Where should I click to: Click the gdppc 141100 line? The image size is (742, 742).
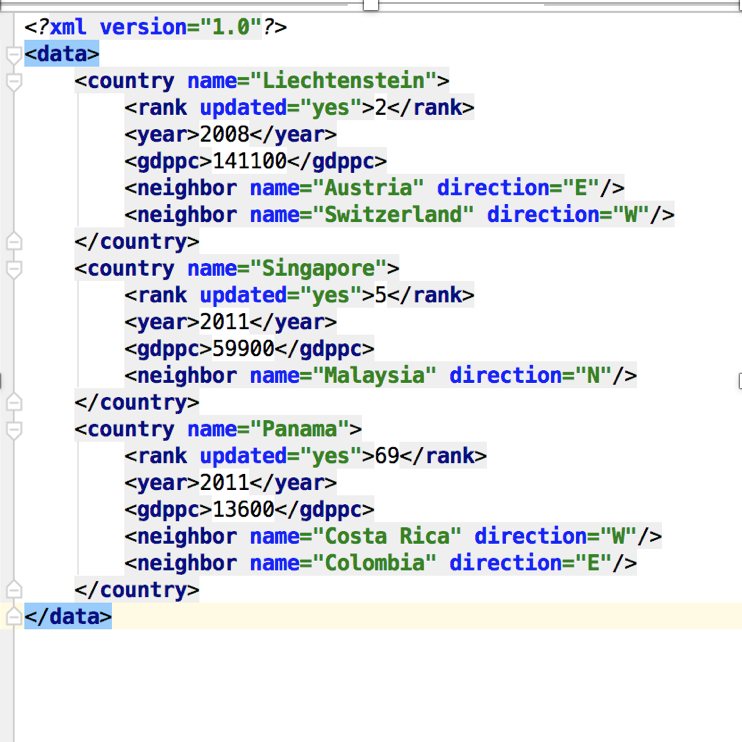tap(256, 161)
